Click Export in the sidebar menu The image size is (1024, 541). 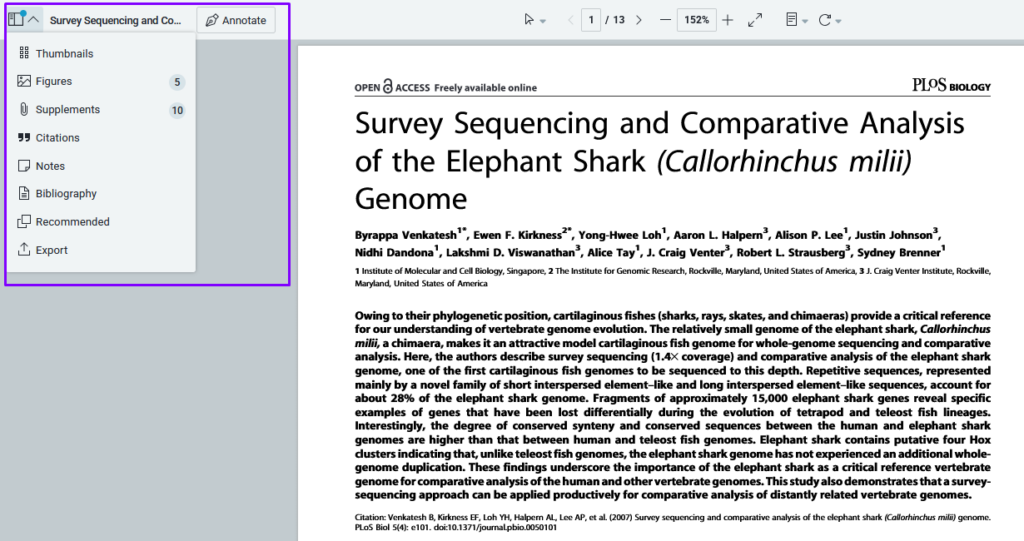click(51, 250)
